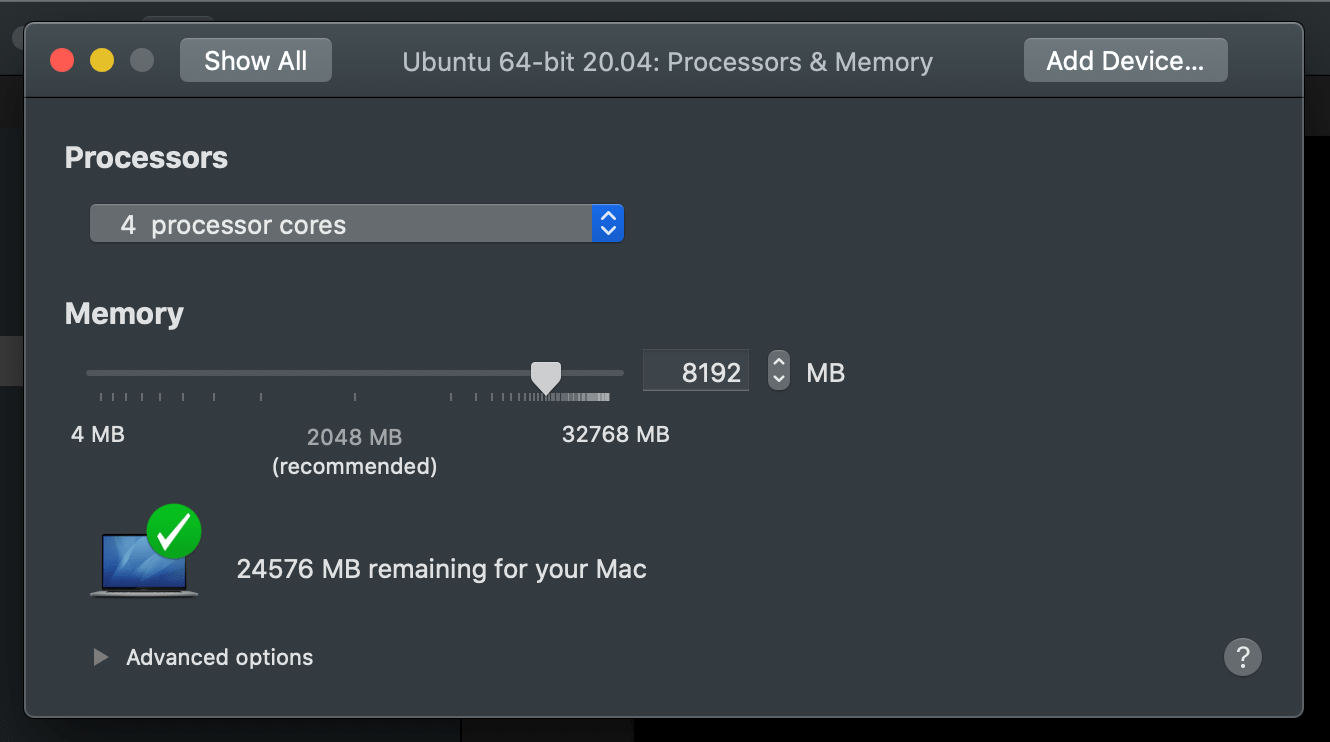This screenshot has width=1330, height=742.
Task: Click the memory slider thumb
Action: 545,377
